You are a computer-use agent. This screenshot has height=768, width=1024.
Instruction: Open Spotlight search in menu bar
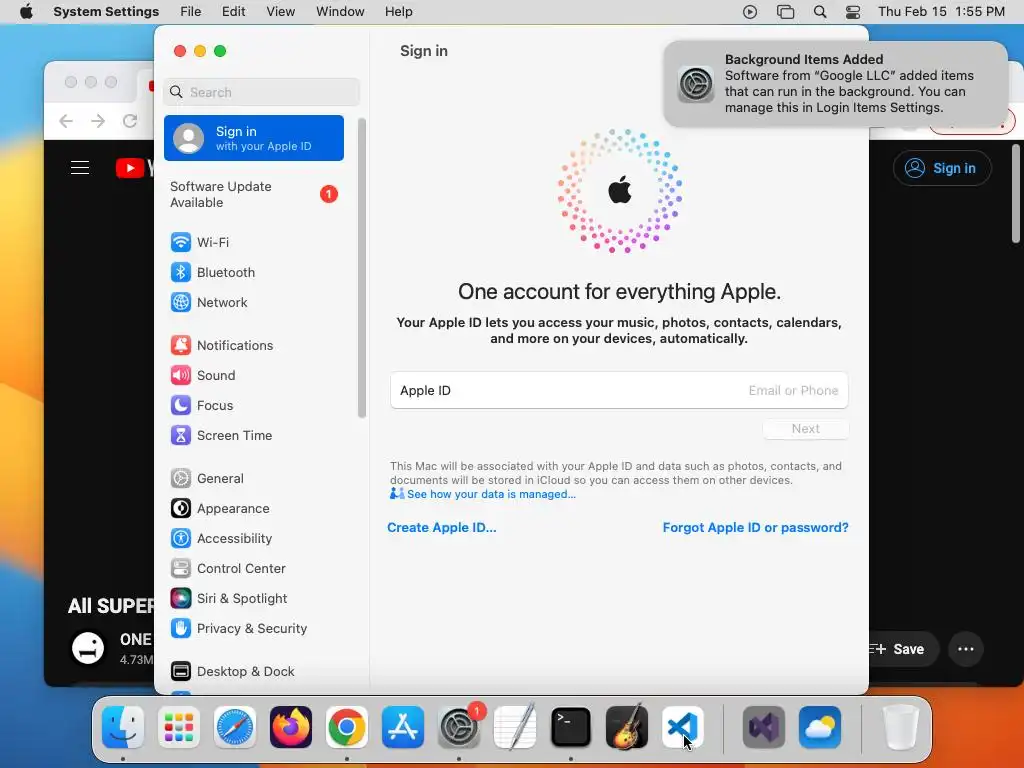[820, 12]
